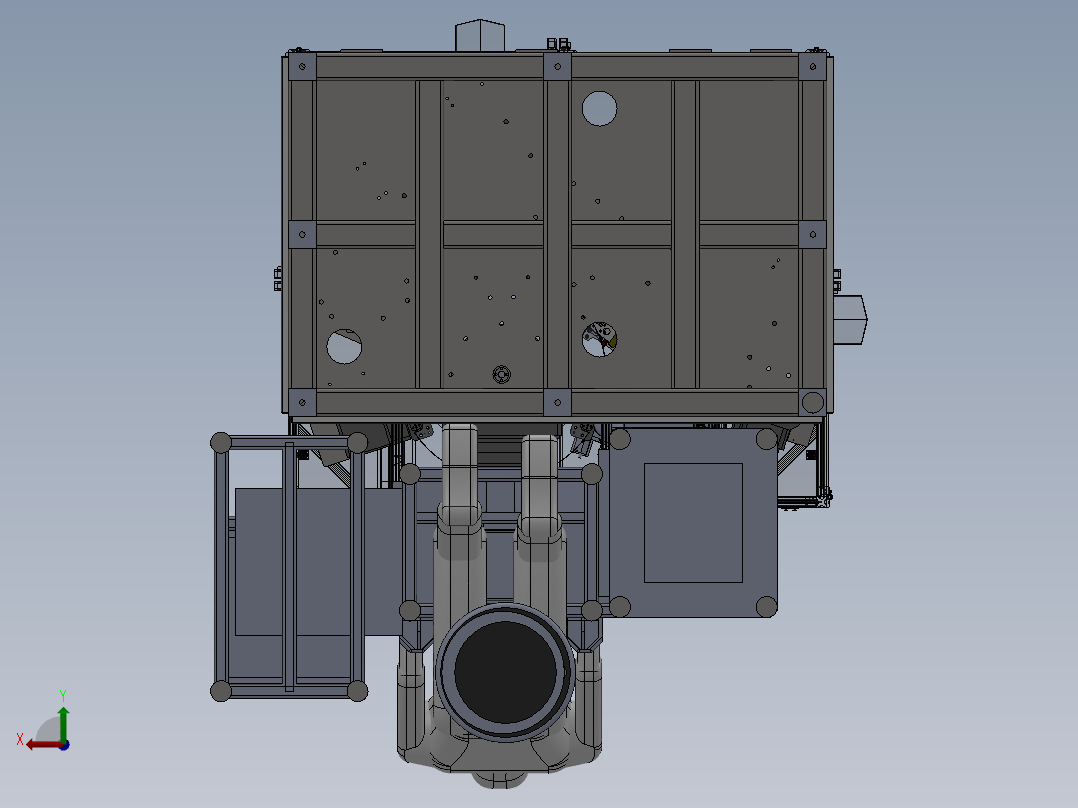Click the blue Z axis dot of triad
Viewport: 1078px width, 808px height.
pos(64,745)
